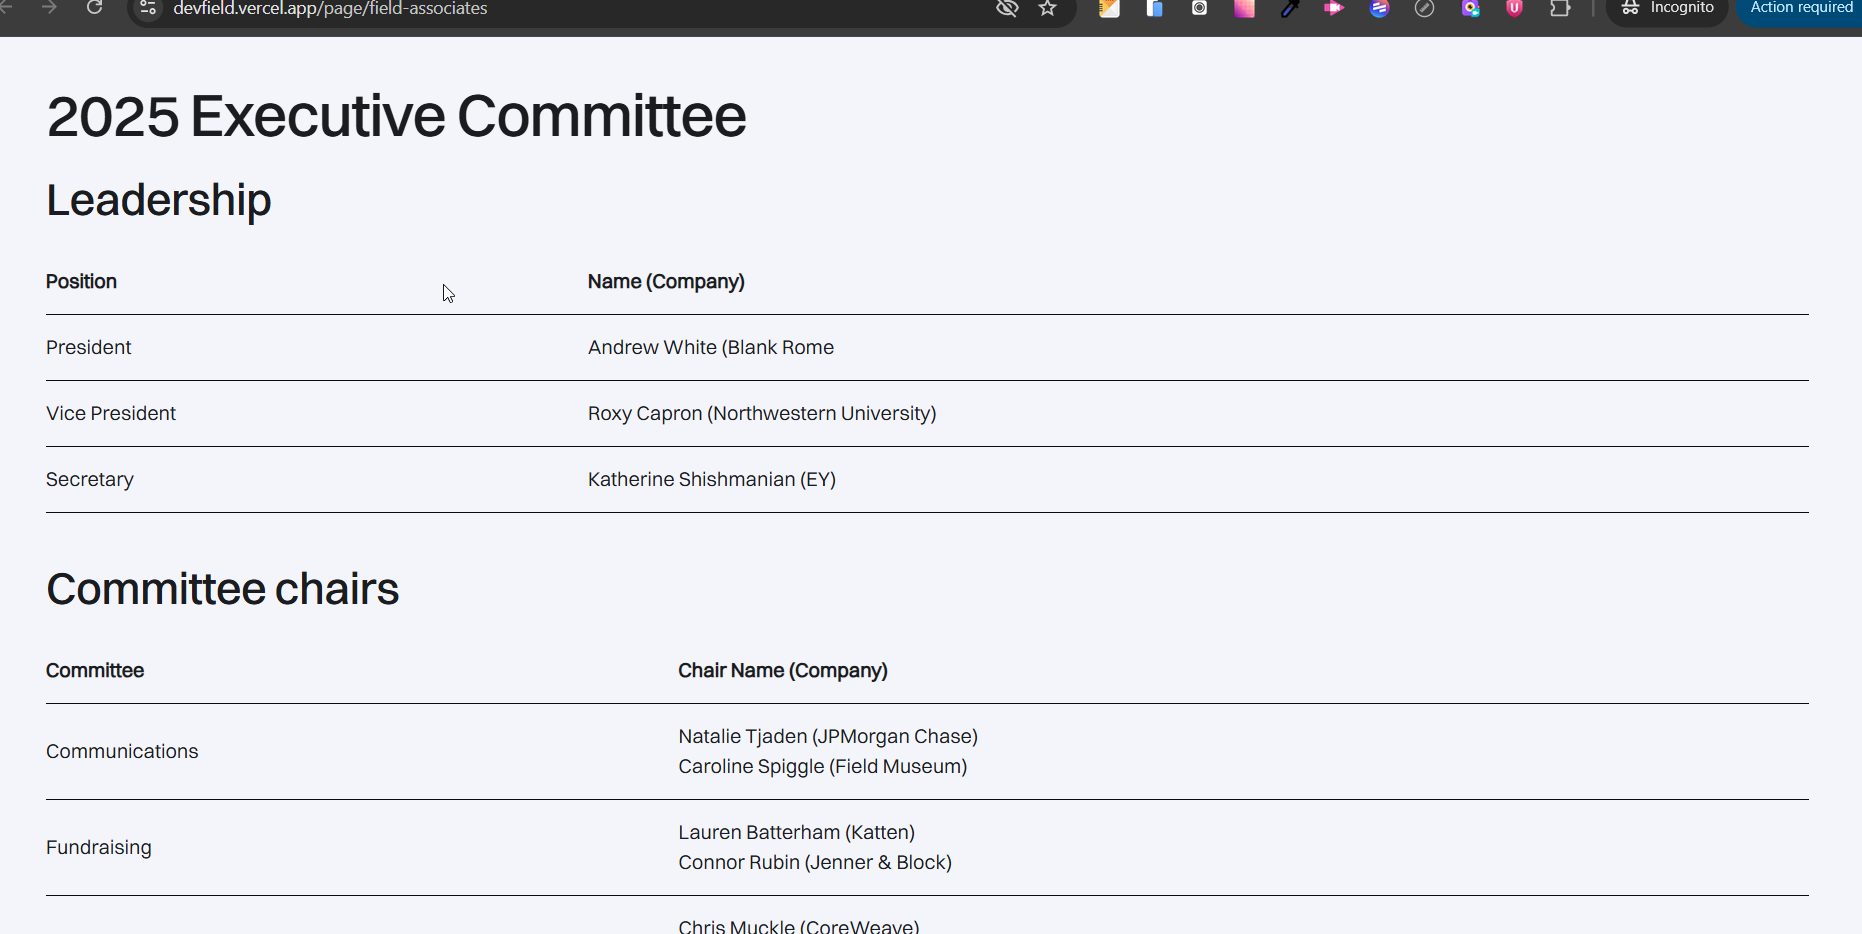This screenshot has width=1862, height=934.
Task: Reload the page with the refresh icon
Action: [x=94, y=8]
